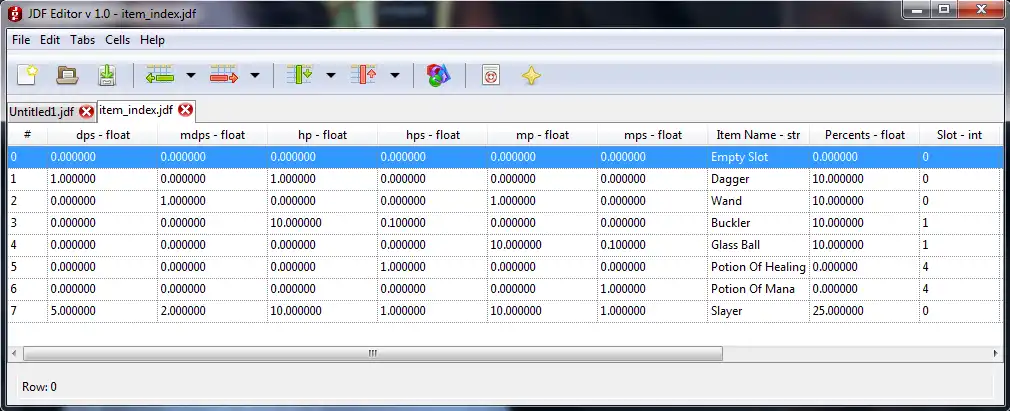1010x411 pixels.
Task: Click the '#' column header
Action: coord(28,135)
